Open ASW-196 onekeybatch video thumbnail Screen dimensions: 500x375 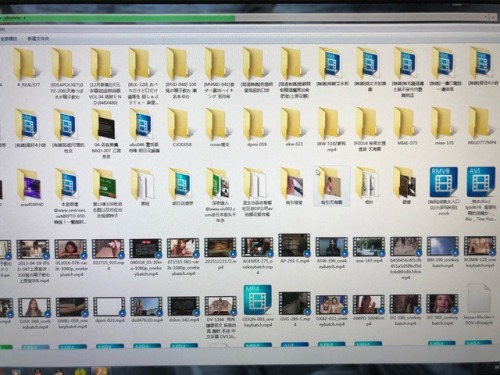click(332, 247)
